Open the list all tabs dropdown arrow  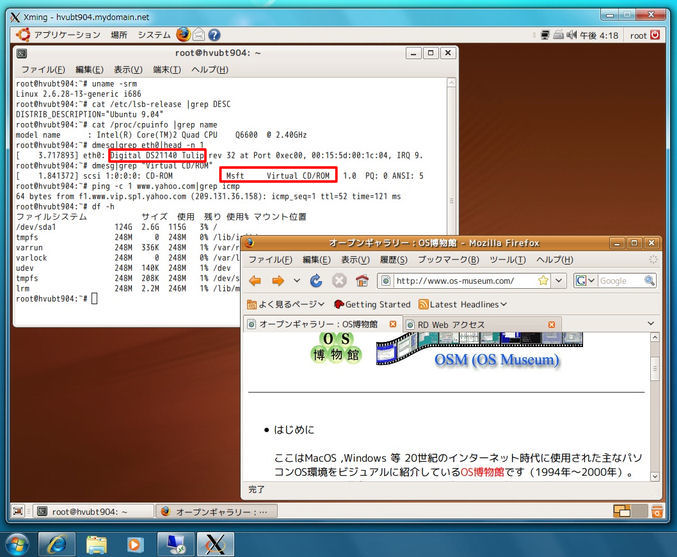click(651, 323)
